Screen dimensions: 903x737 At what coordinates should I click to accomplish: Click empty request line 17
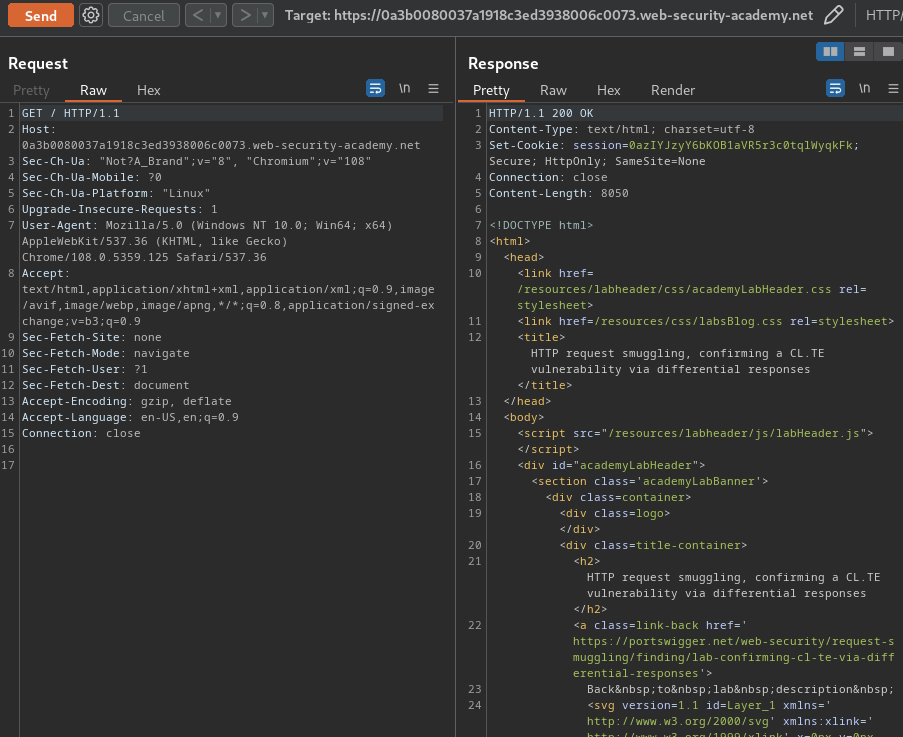pos(230,465)
